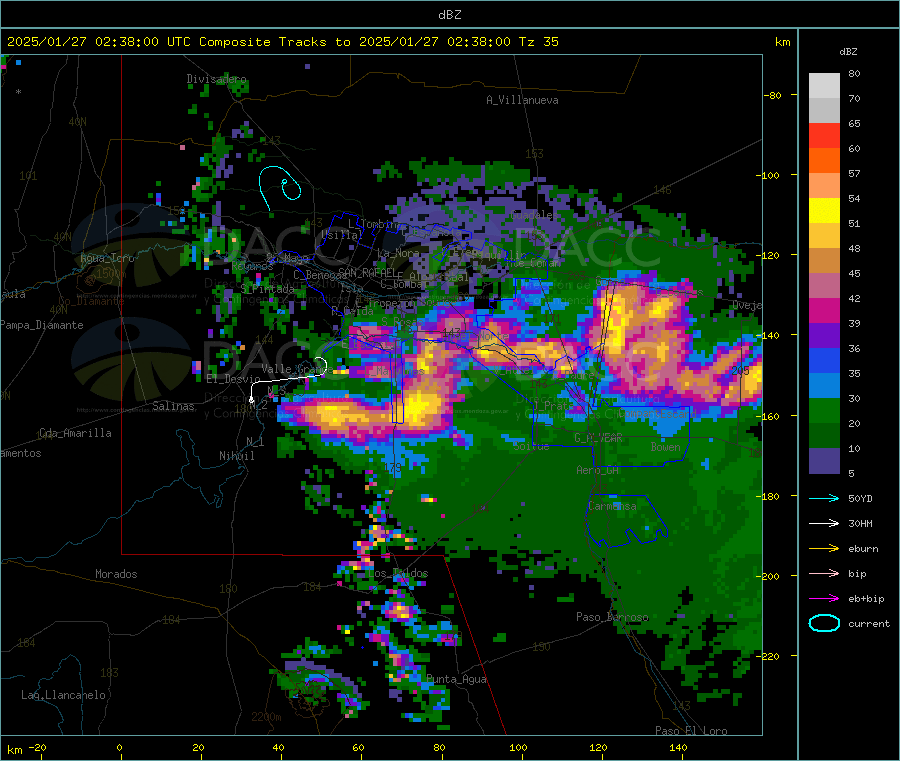
Task: Select the orange 57-60 dBZ color swatch
Action: point(824,161)
